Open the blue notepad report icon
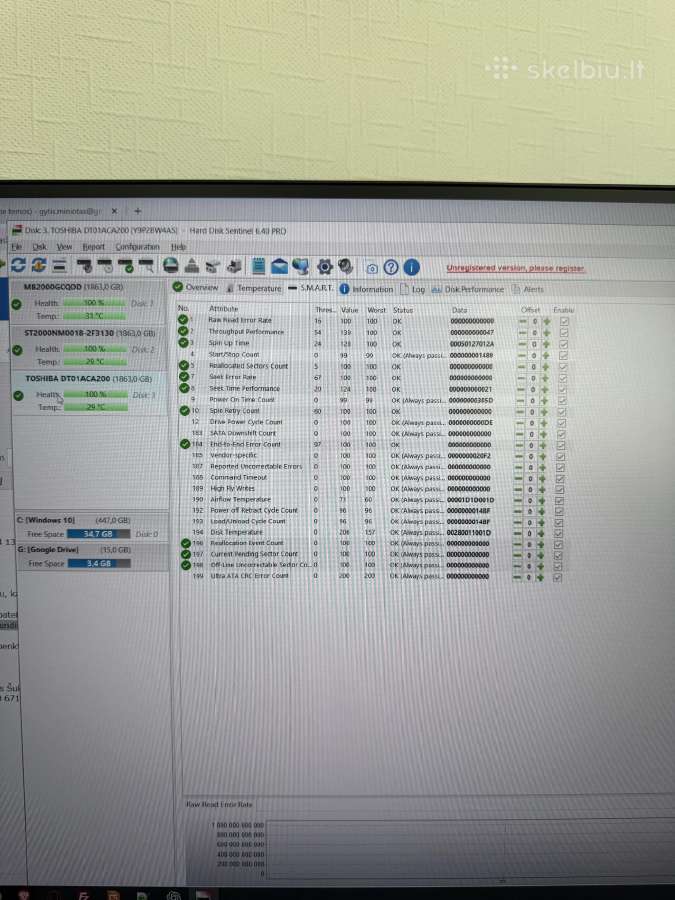The image size is (675, 900). coord(259,266)
